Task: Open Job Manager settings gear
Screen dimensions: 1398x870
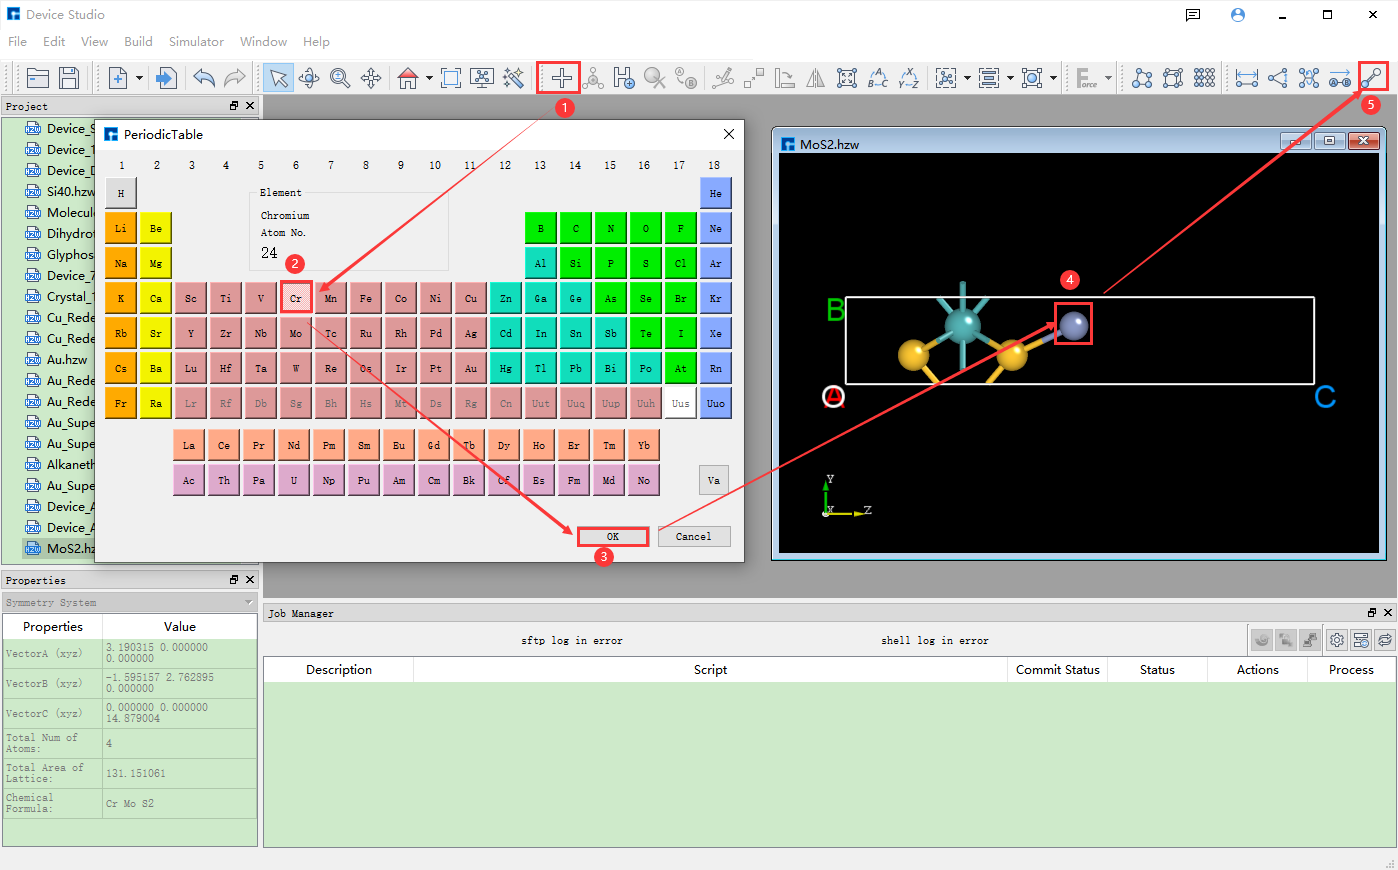Action: pyautogui.click(x=1336, y=640)
